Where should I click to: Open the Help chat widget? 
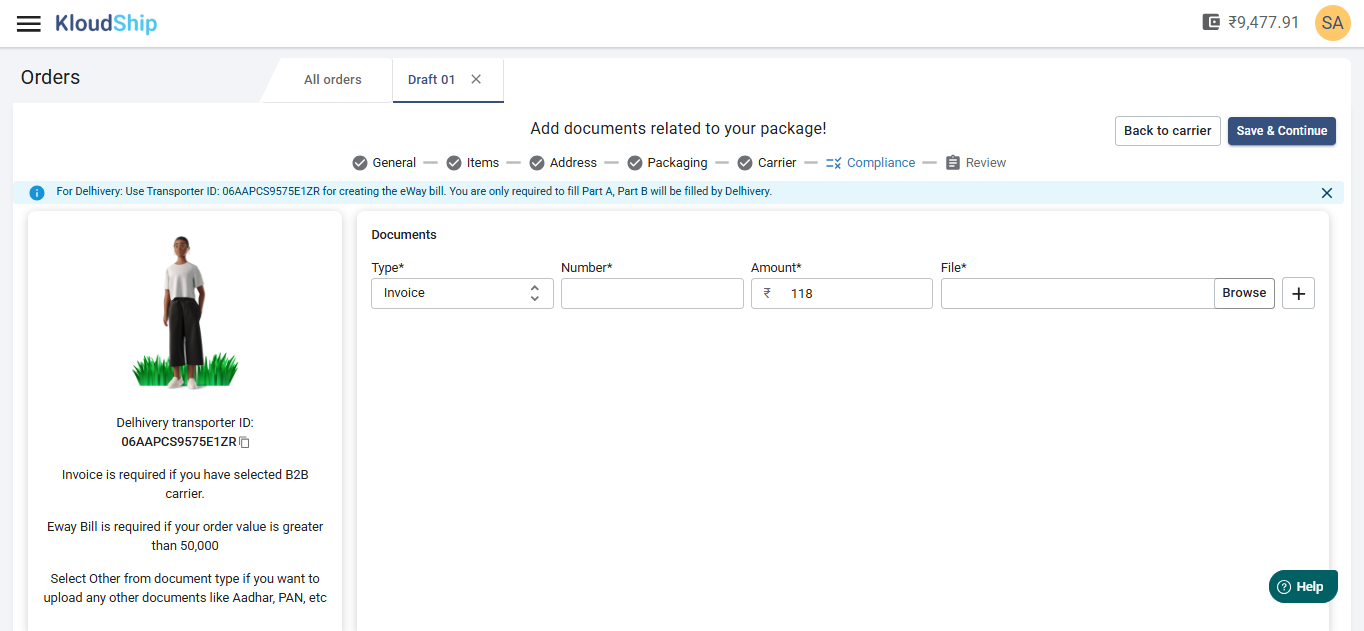1302,587
